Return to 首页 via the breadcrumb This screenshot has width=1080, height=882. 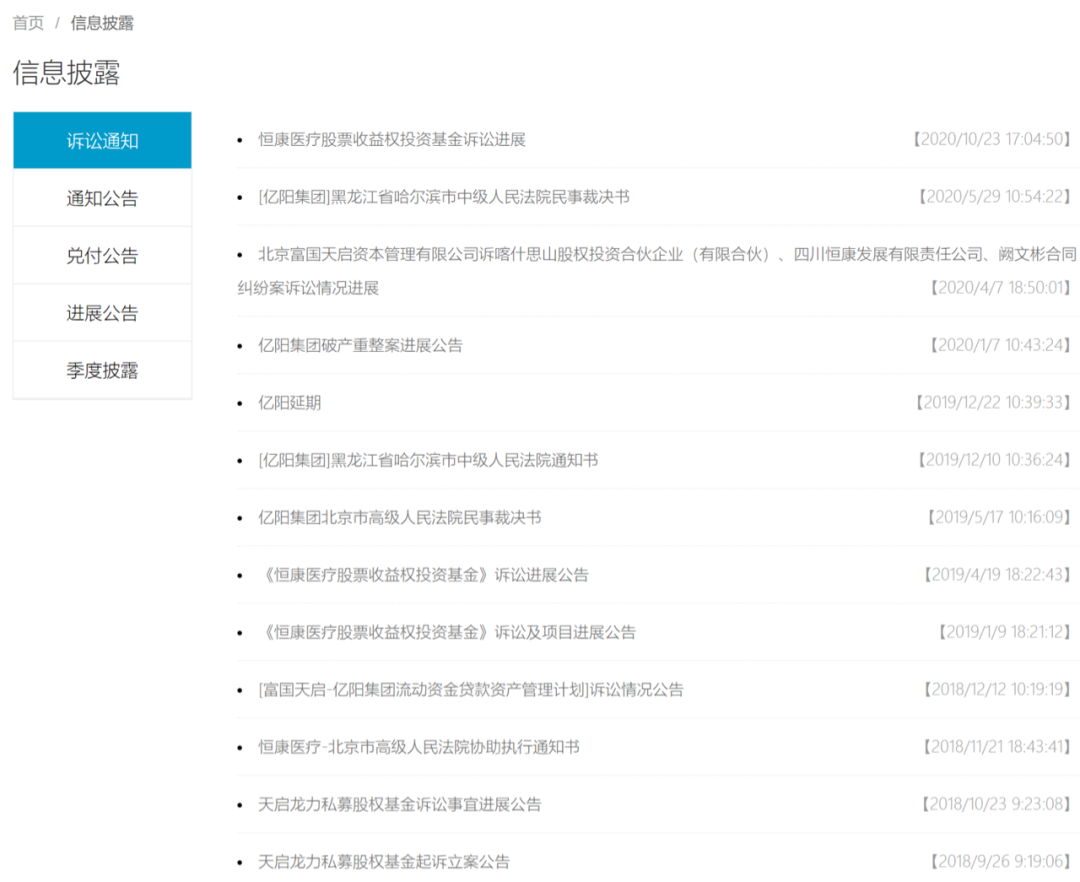tap(25, 21)
